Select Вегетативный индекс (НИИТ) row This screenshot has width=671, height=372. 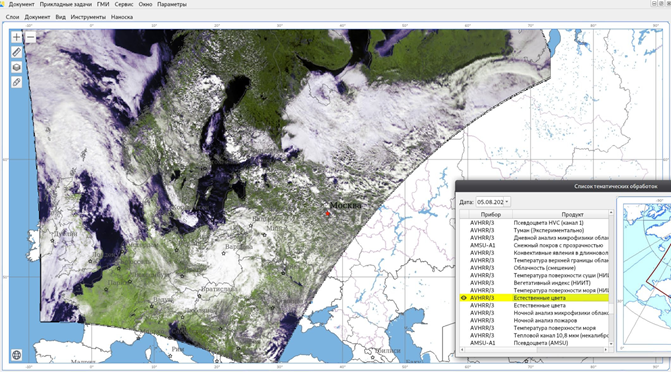coord(534,283)
